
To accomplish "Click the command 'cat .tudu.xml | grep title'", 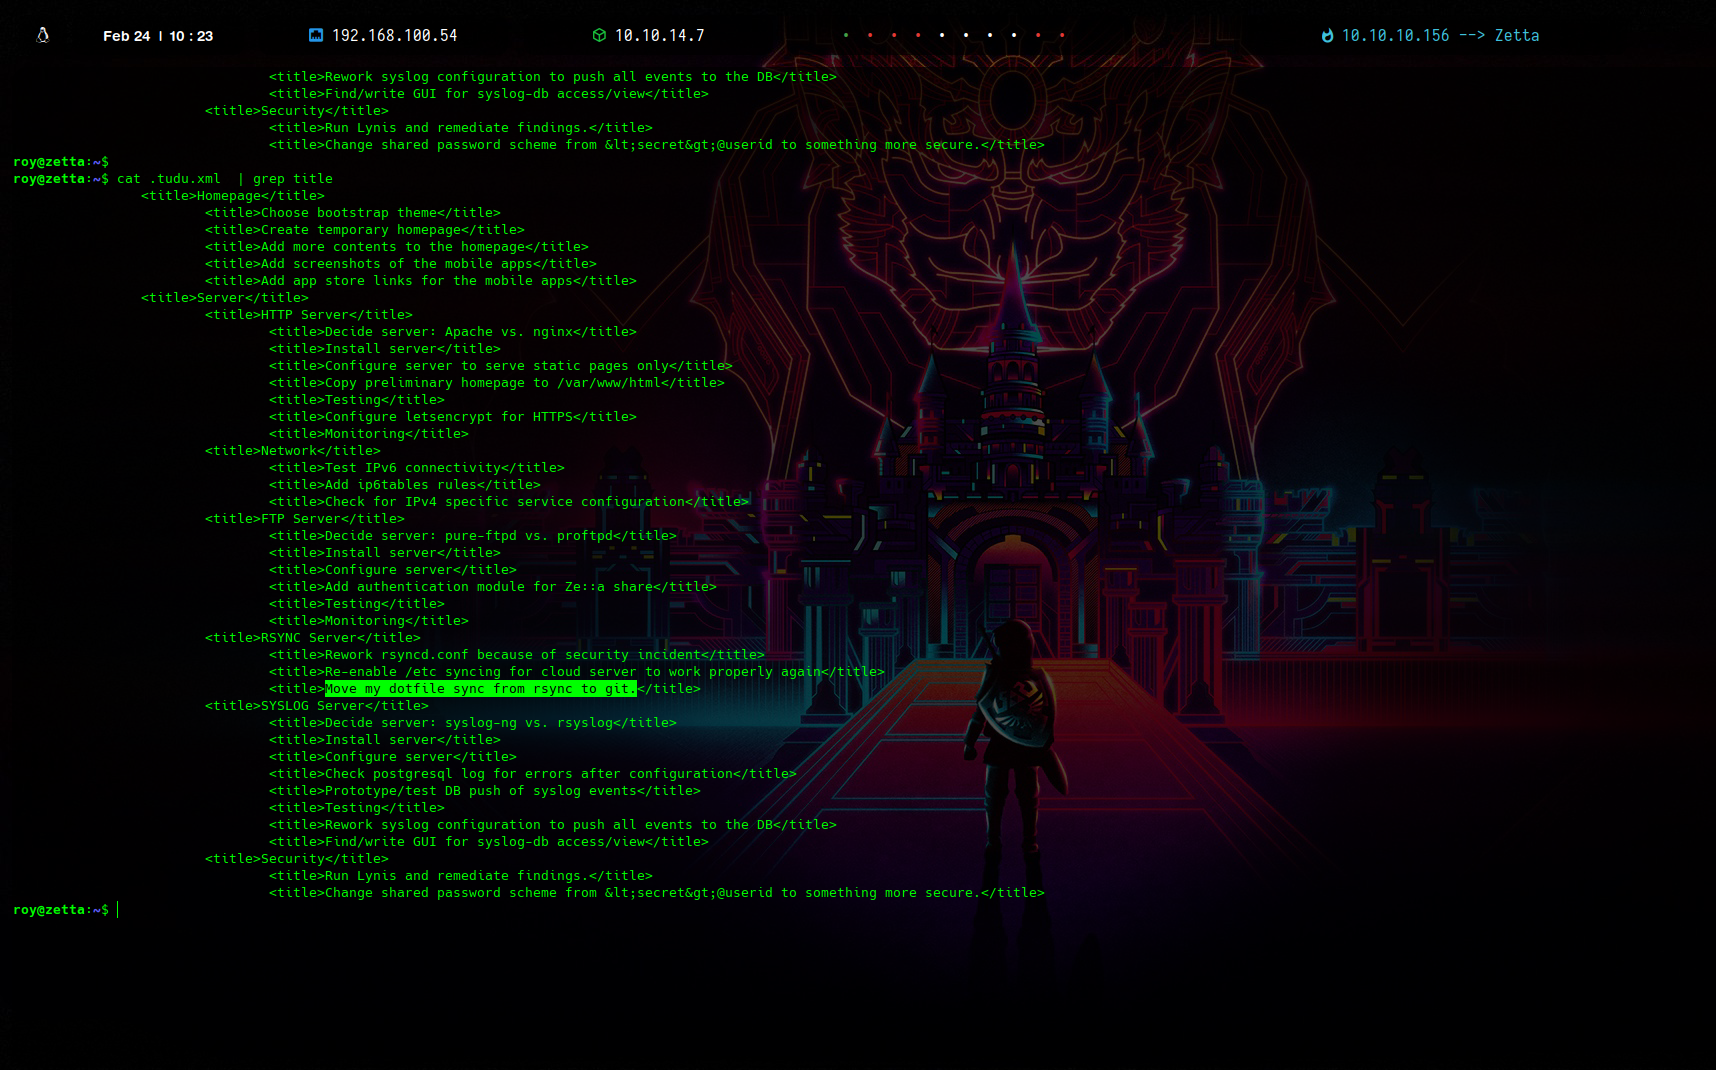I will [x=225, y=179].
